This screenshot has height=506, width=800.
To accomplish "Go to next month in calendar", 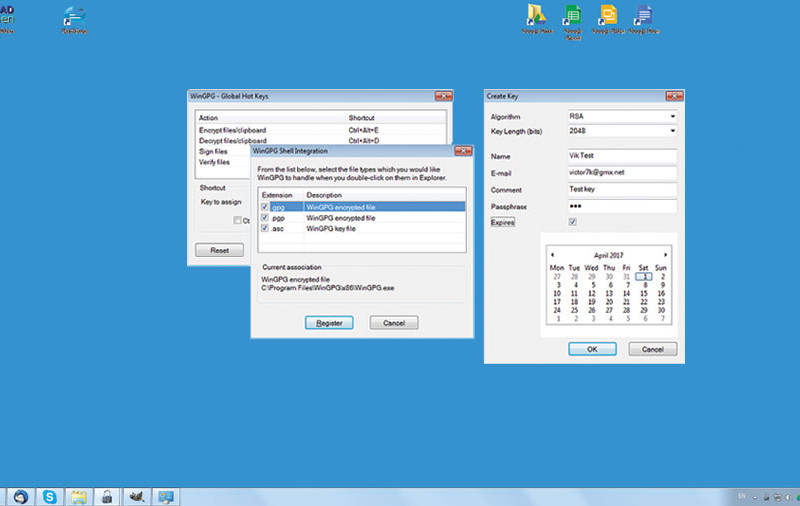I will (665, 255).
